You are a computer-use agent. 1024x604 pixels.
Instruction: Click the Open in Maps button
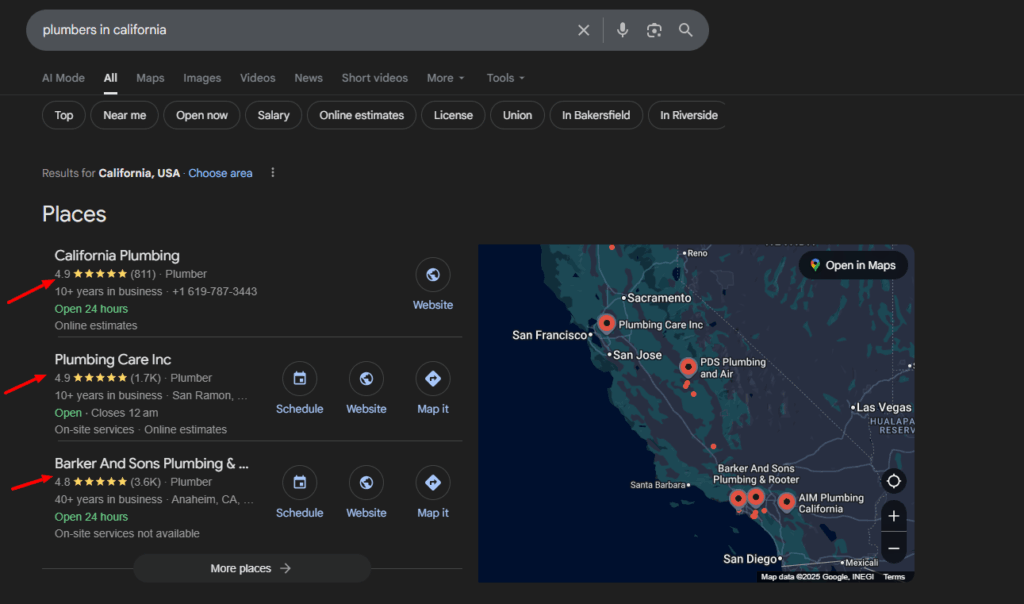point(853,265)
